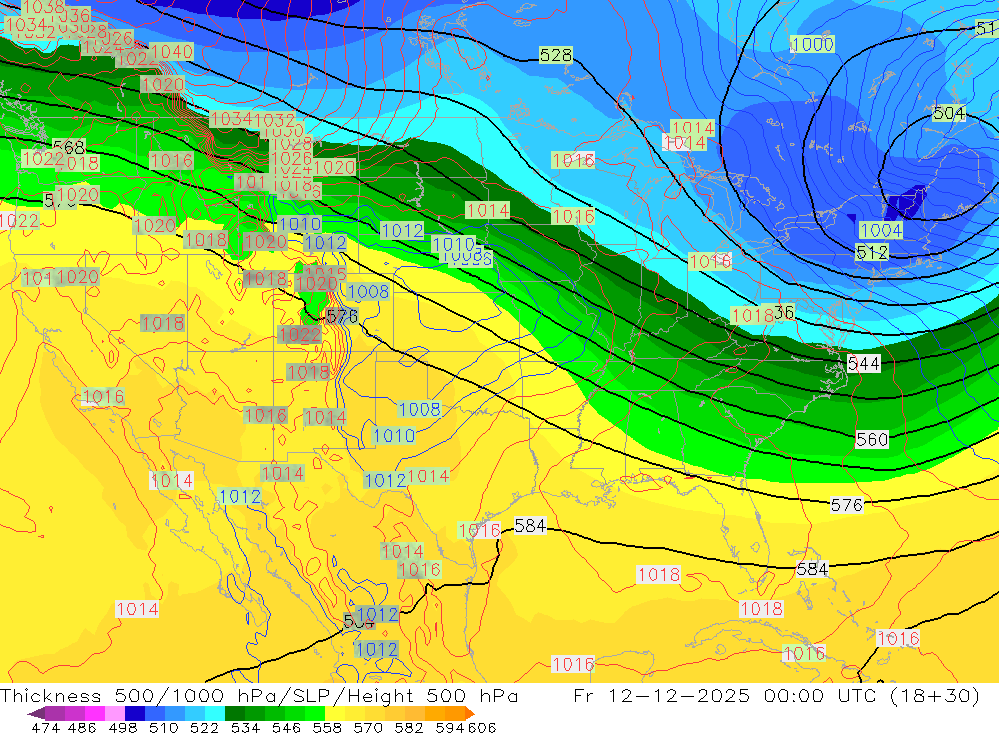Click the dark blue legend color swatch
Screen dimensions: 1000x733
click(135, 713)
